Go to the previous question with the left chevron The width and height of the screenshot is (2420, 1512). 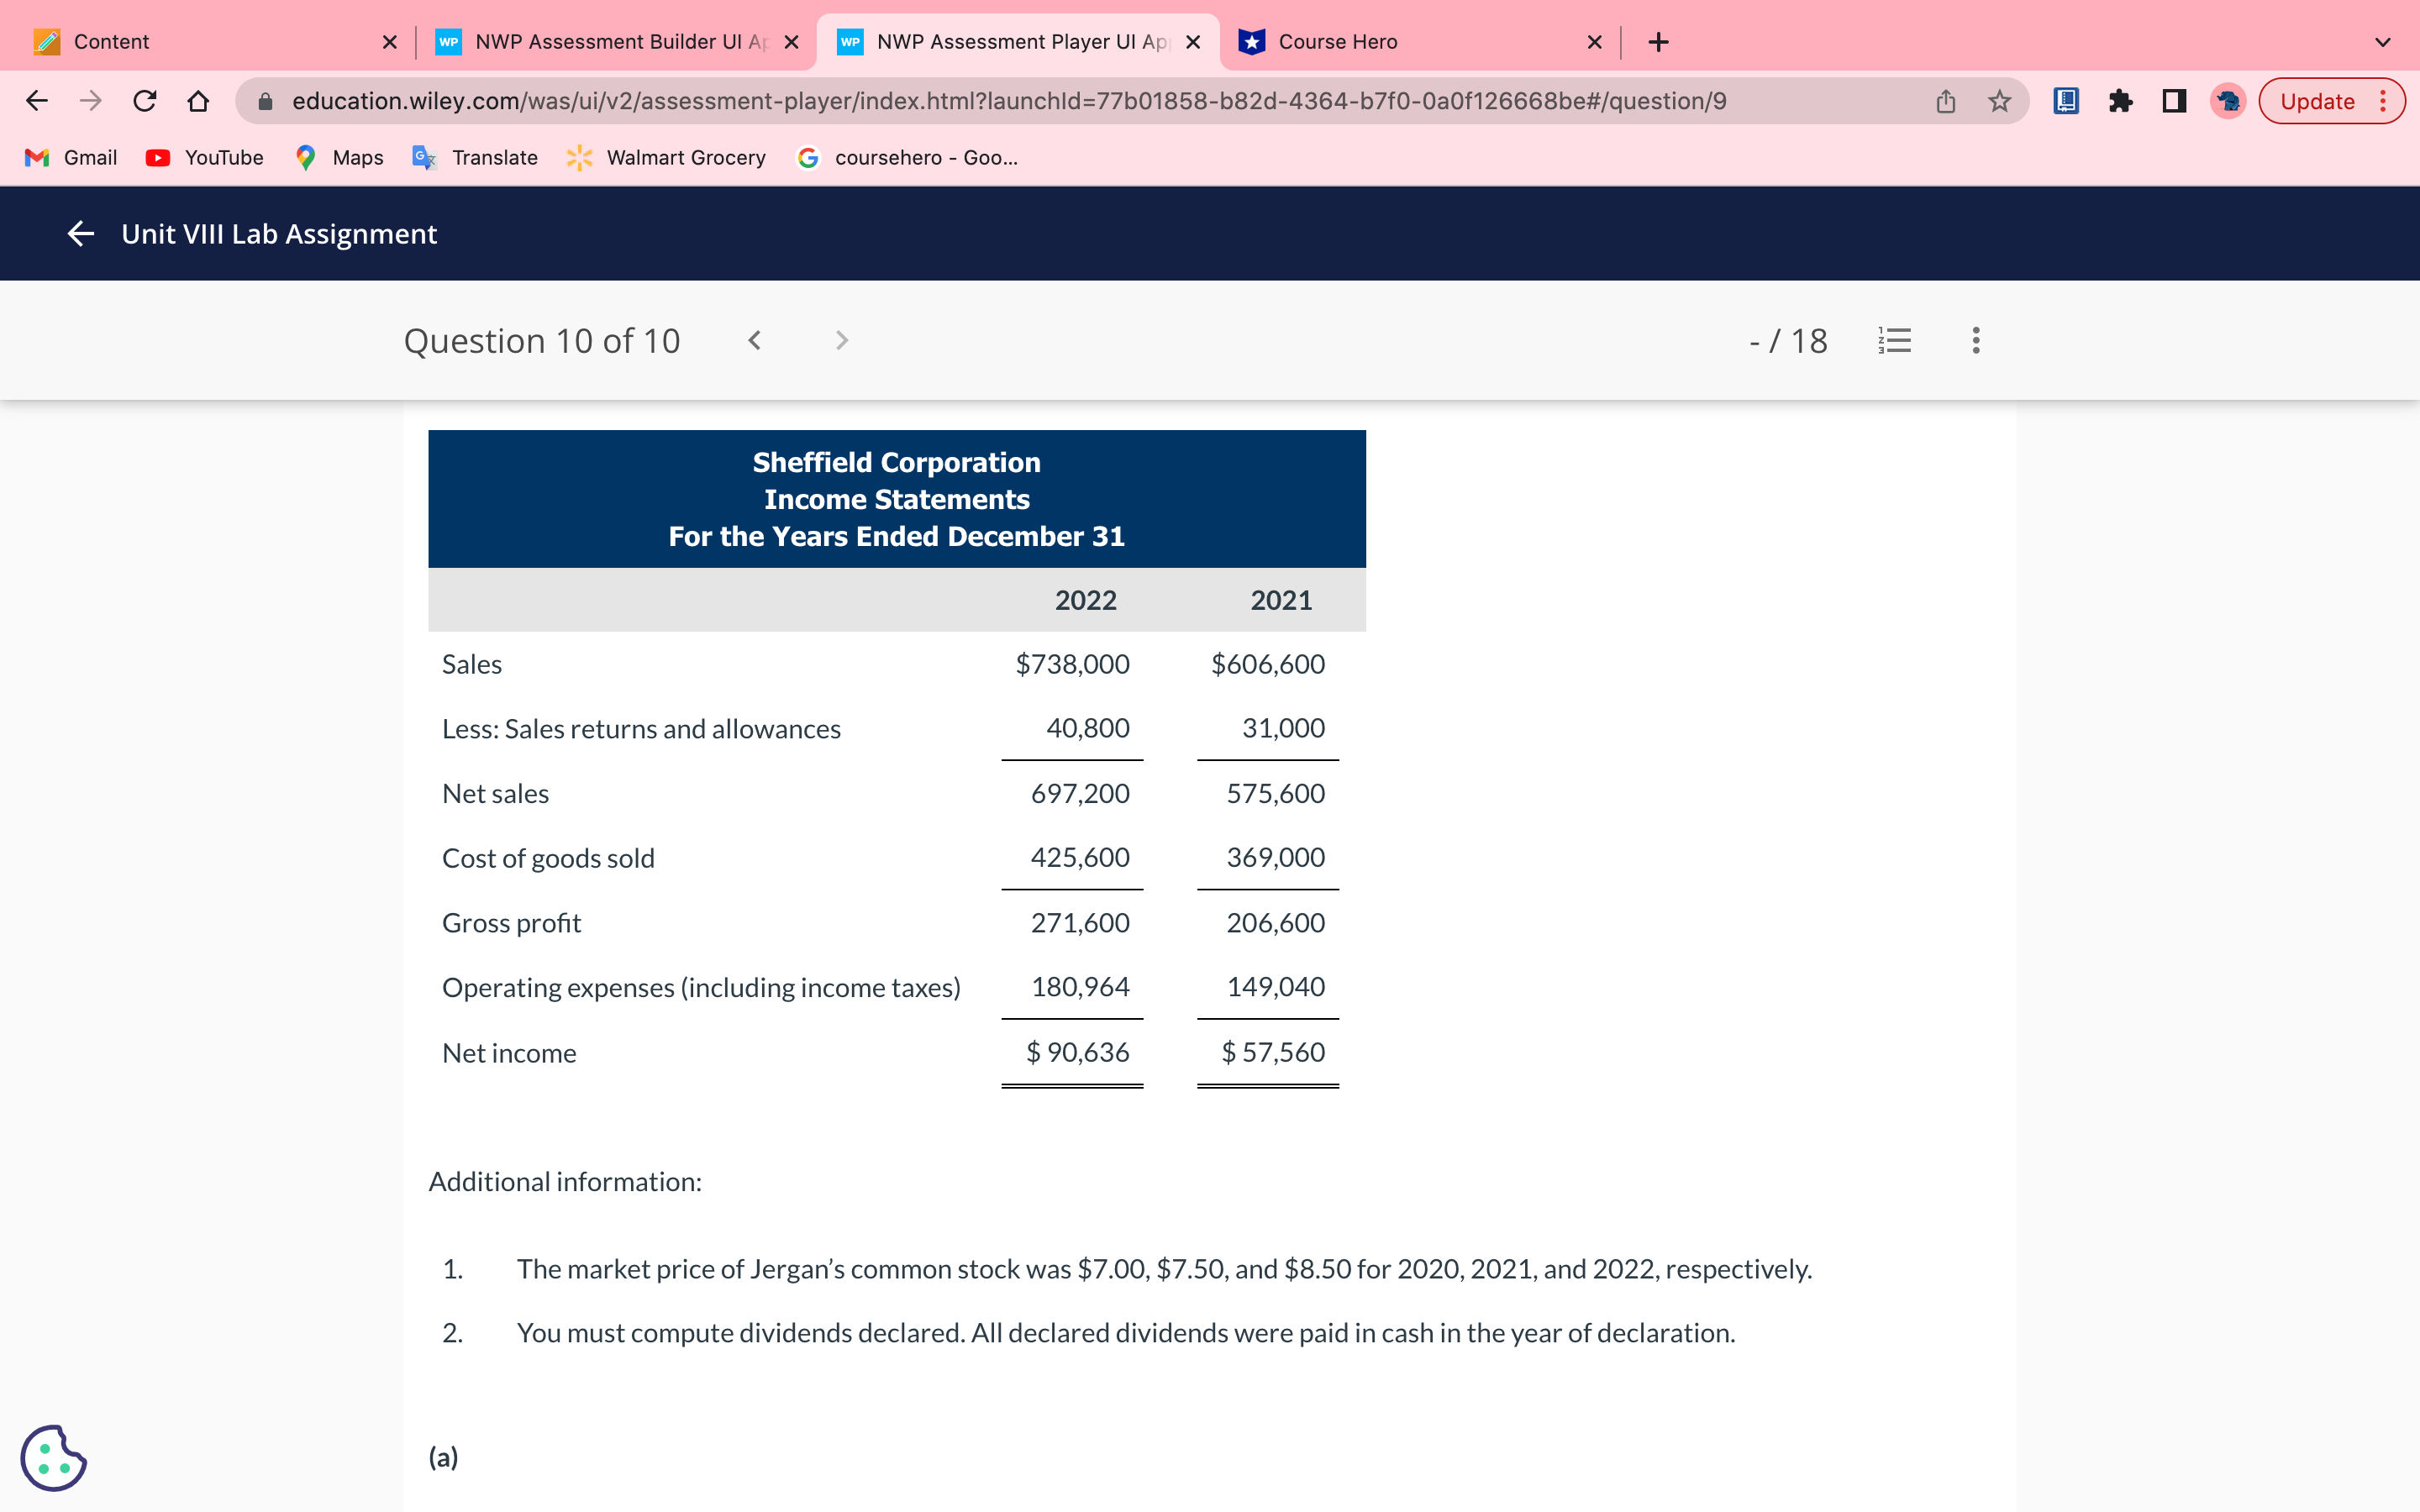[755, 340]
